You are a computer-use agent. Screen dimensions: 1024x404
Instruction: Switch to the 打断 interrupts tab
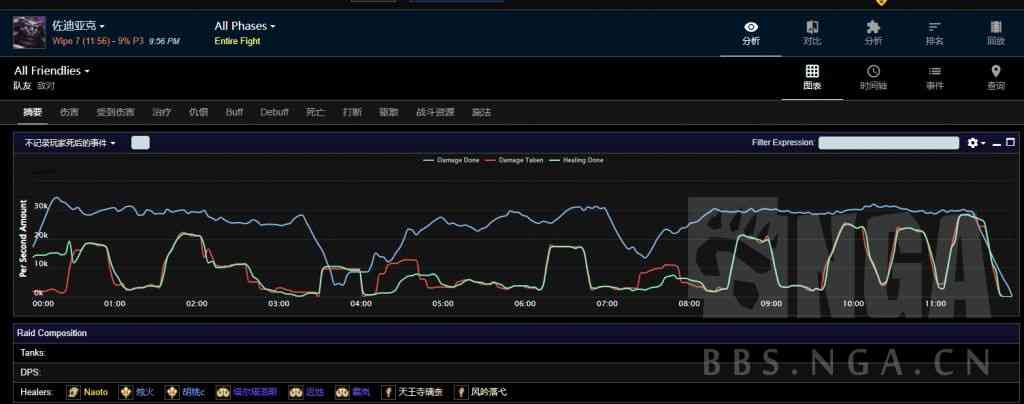[352, 112]
